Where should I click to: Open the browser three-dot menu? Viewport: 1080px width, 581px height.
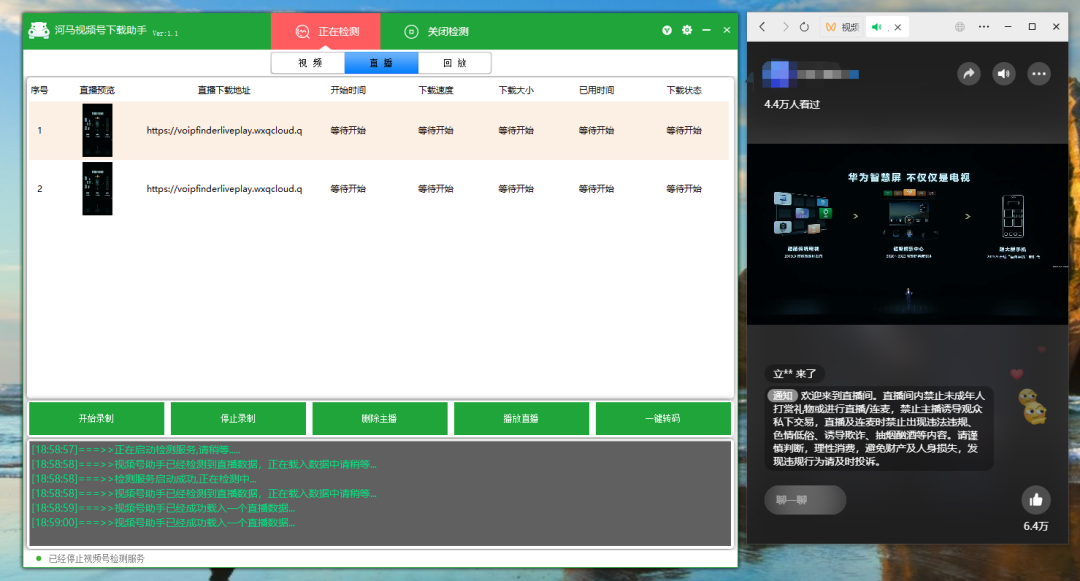(x=994, y=27)
